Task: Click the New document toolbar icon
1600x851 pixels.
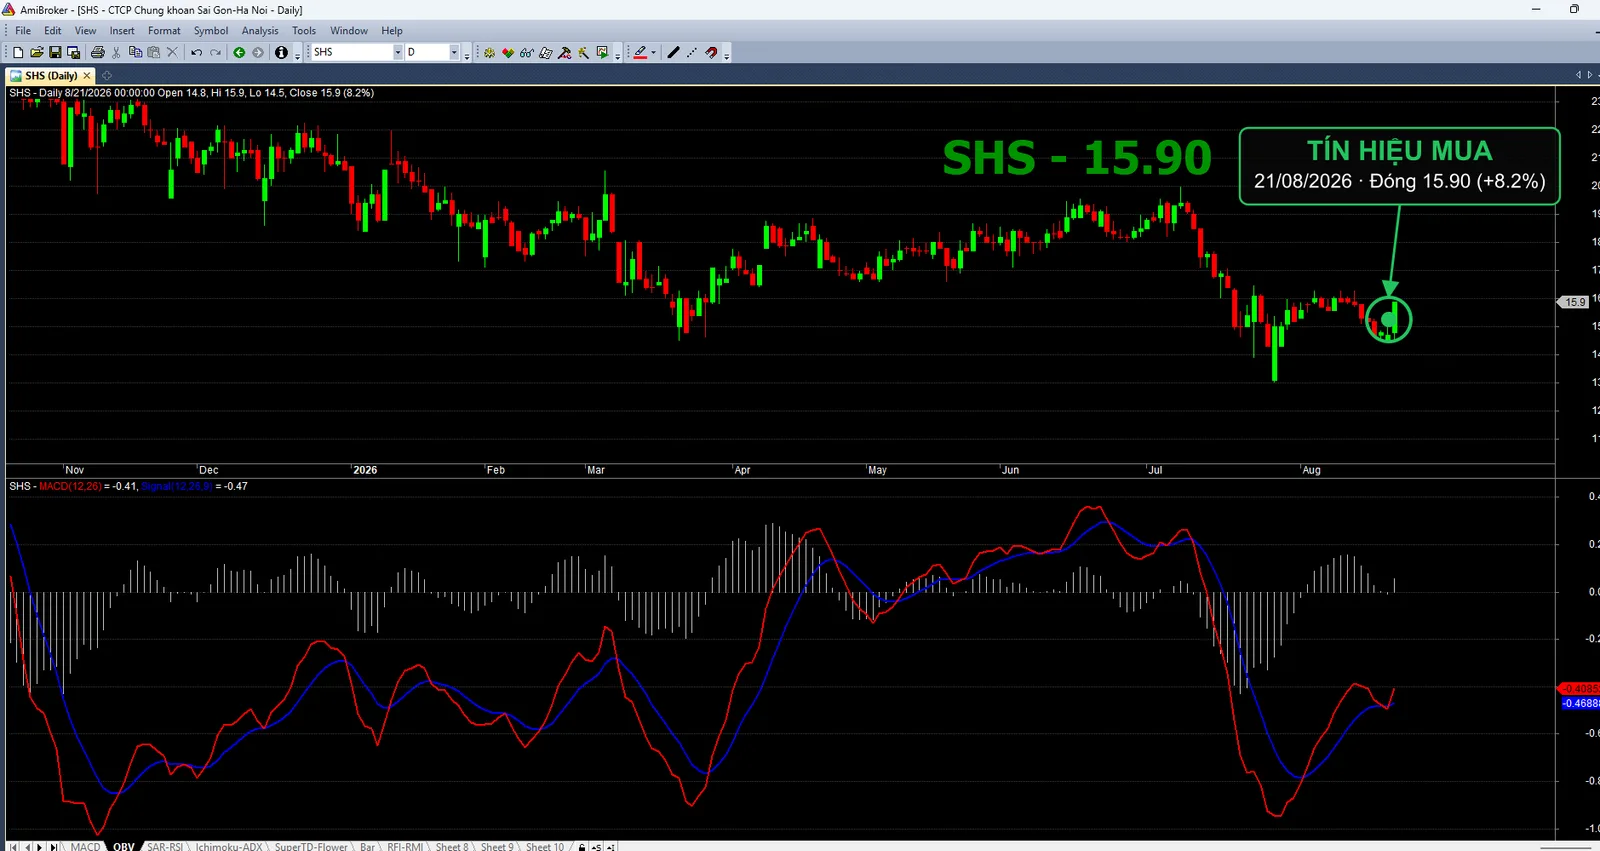Action: (x=18, y=52)
